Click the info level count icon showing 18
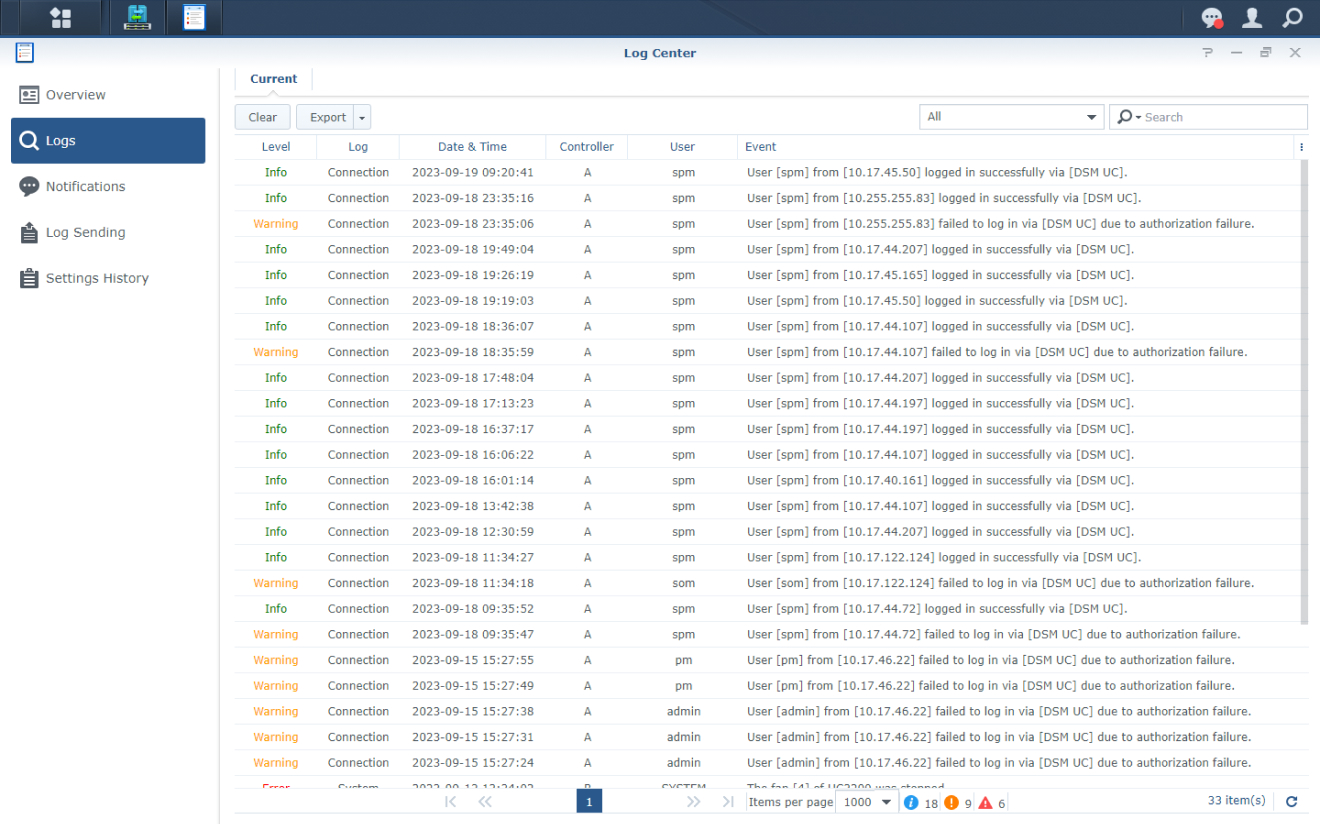 click(x=911, y=802)
